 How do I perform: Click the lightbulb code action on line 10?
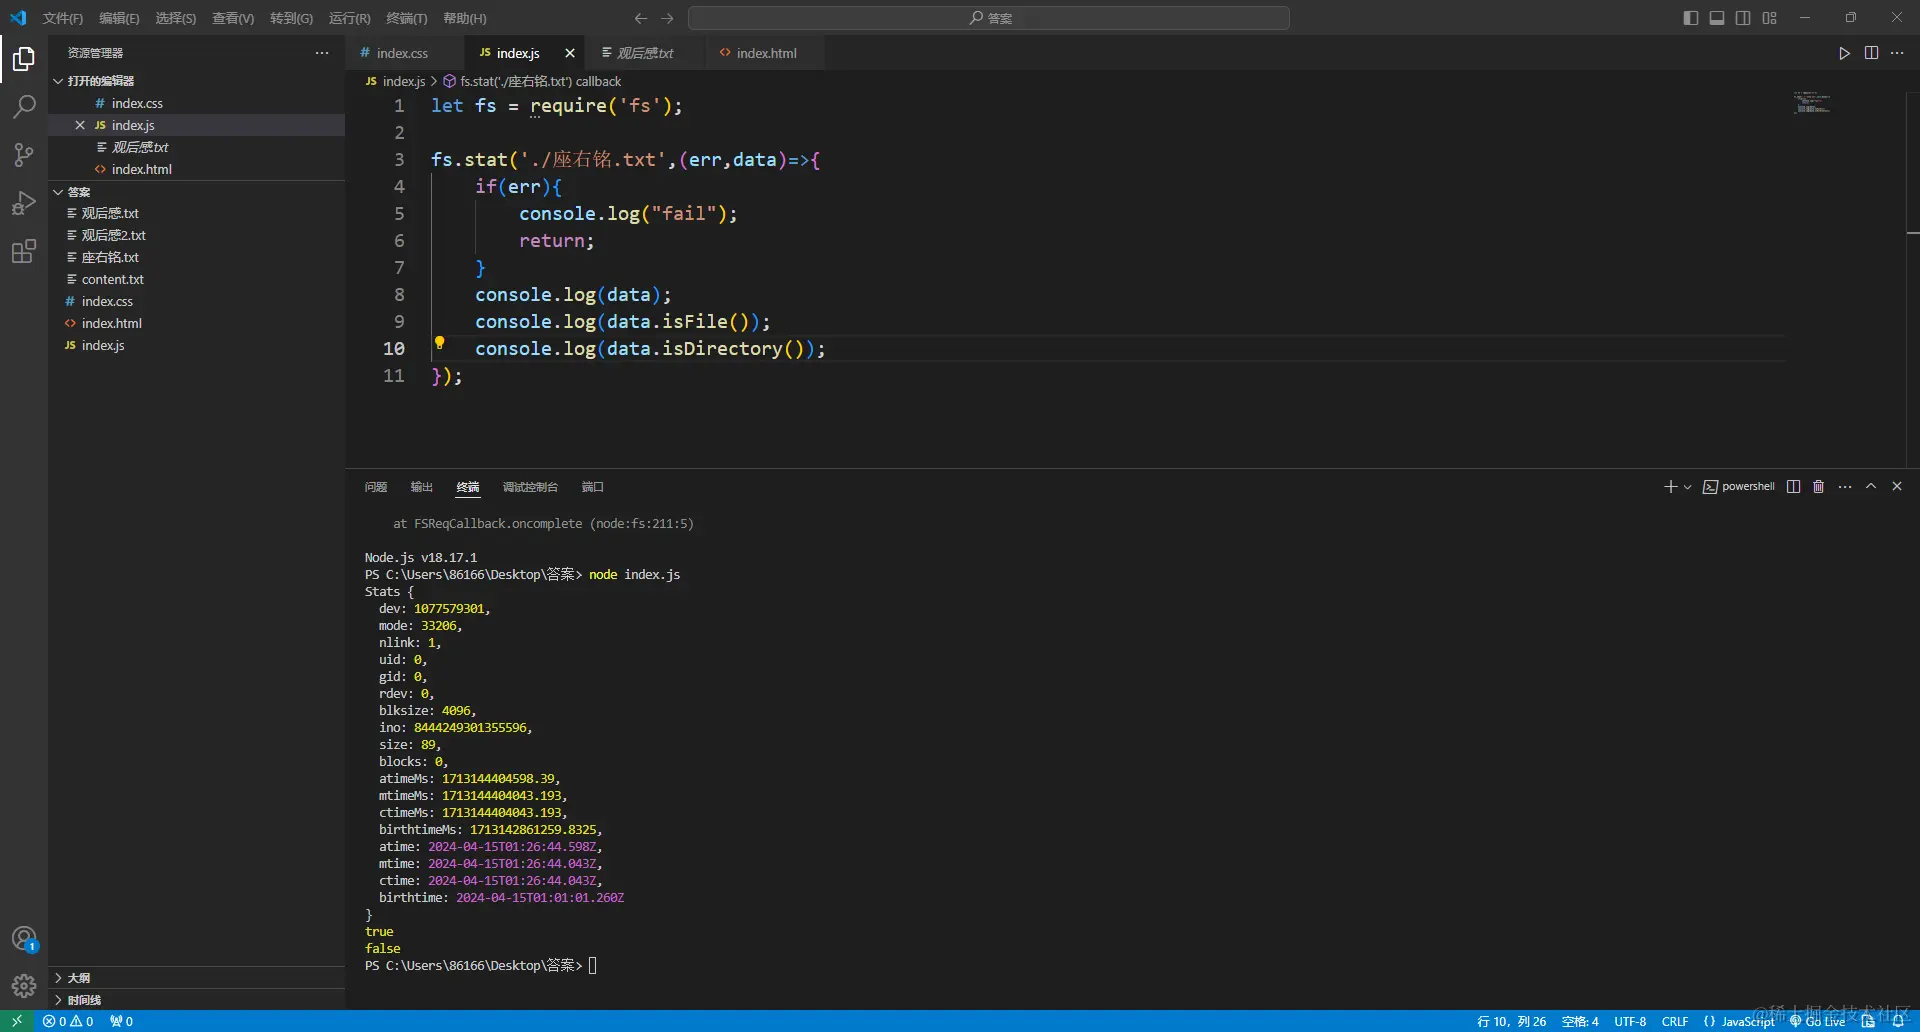coord(439,343)
